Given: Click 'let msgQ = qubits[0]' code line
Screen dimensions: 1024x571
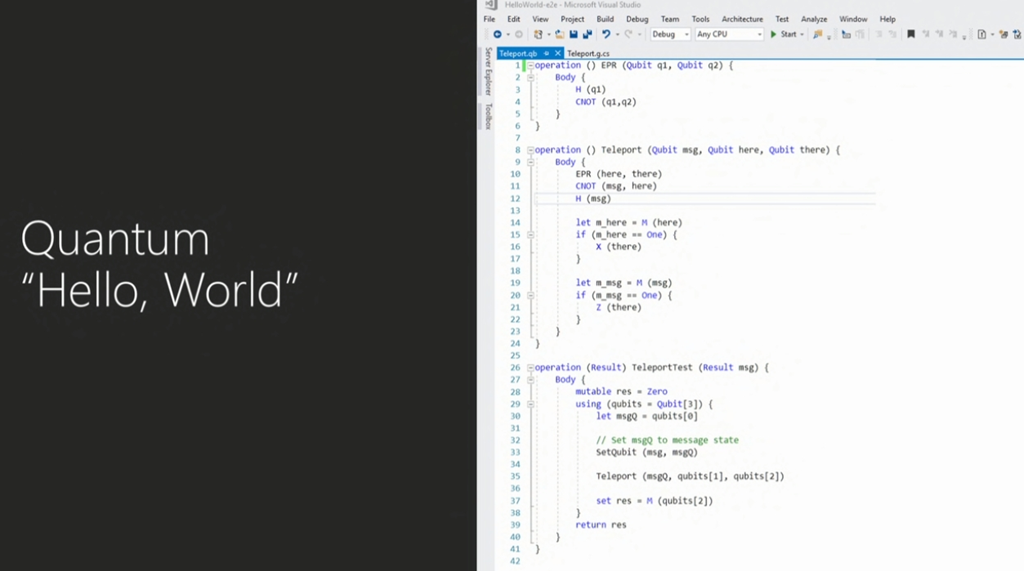Looking at the screenshot, I should pos(647,416).
